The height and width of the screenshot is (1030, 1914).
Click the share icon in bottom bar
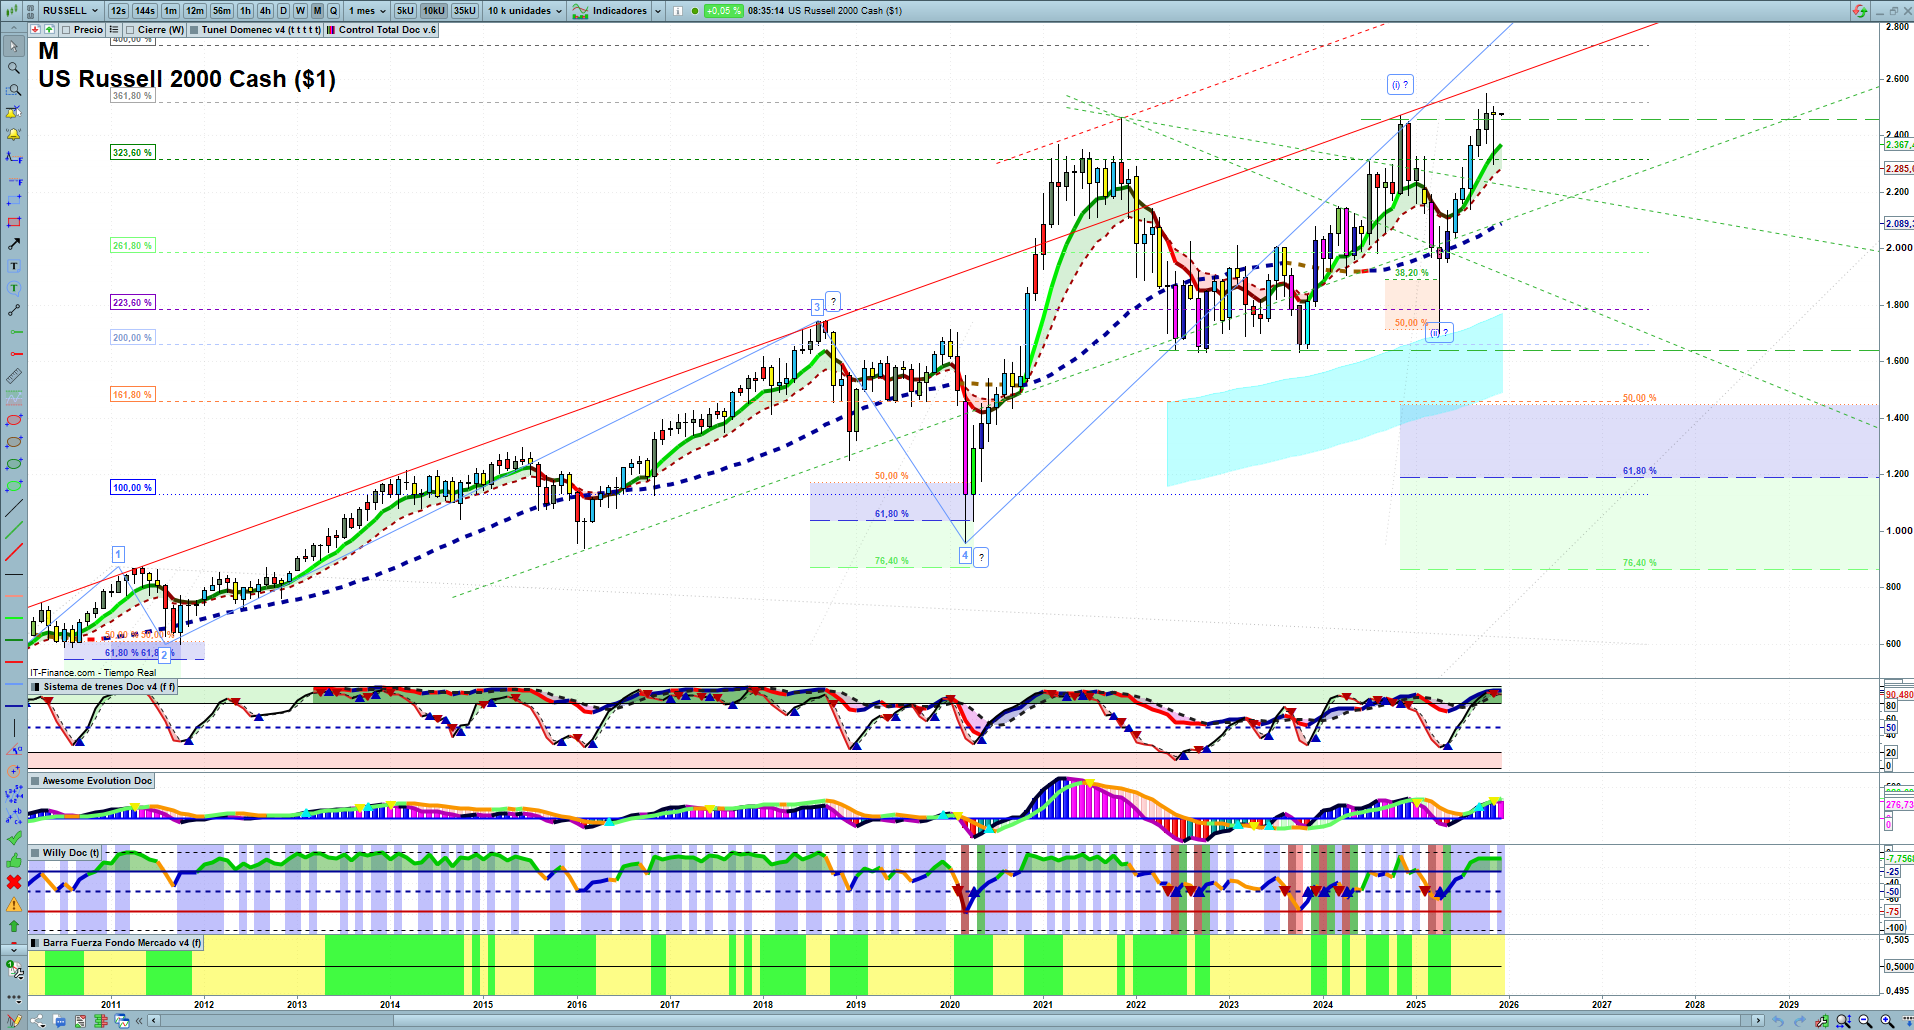(x=38, y=1021)
